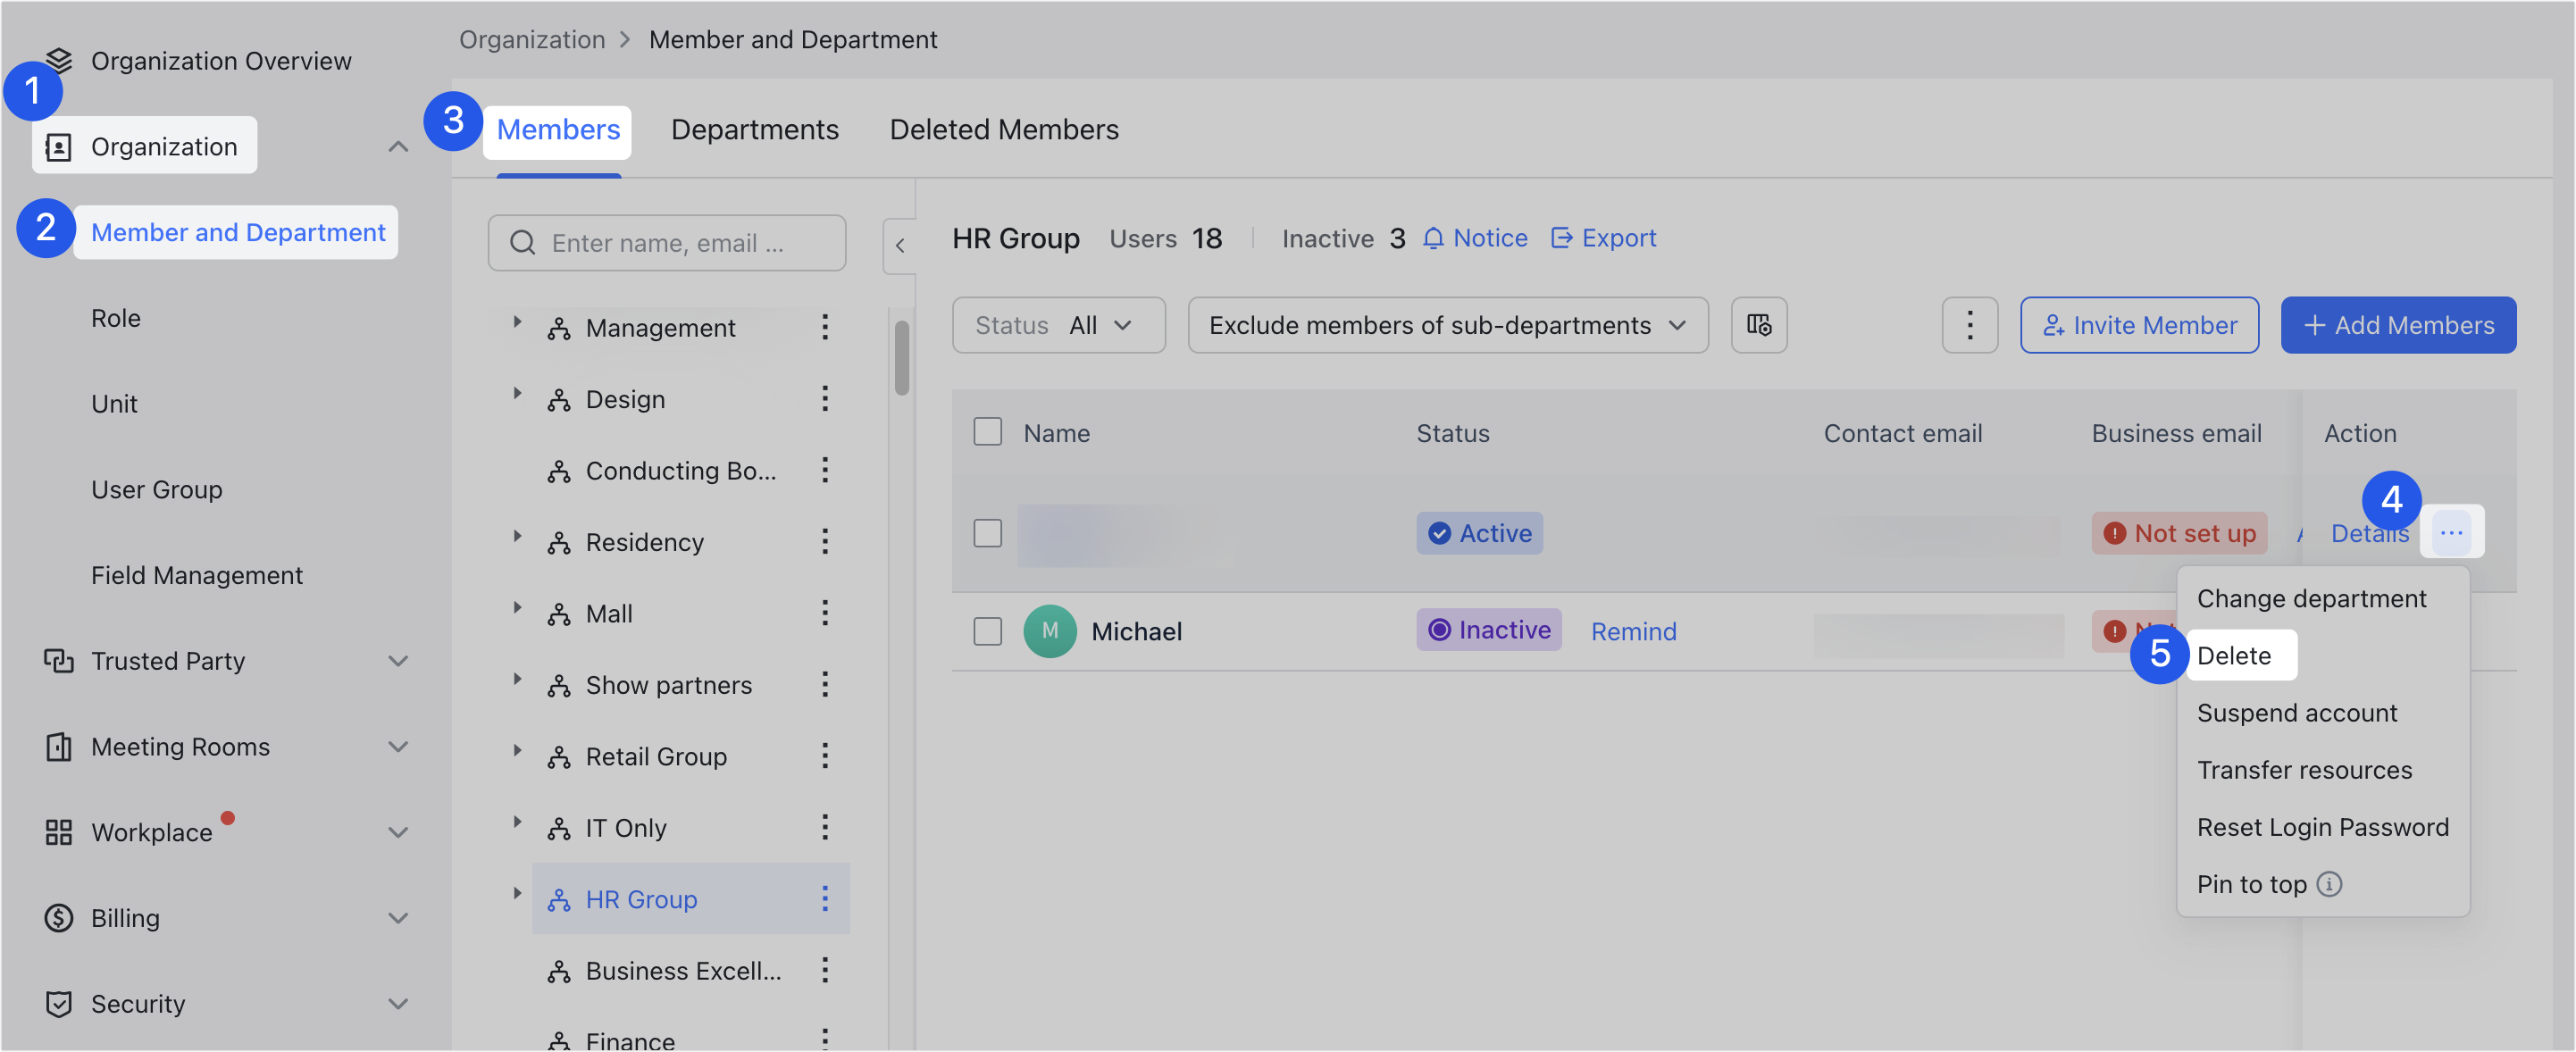This screenshot has width=2576, height=1052.
Task: Select Suspend account from the context menu
Action: point(2297,712)
